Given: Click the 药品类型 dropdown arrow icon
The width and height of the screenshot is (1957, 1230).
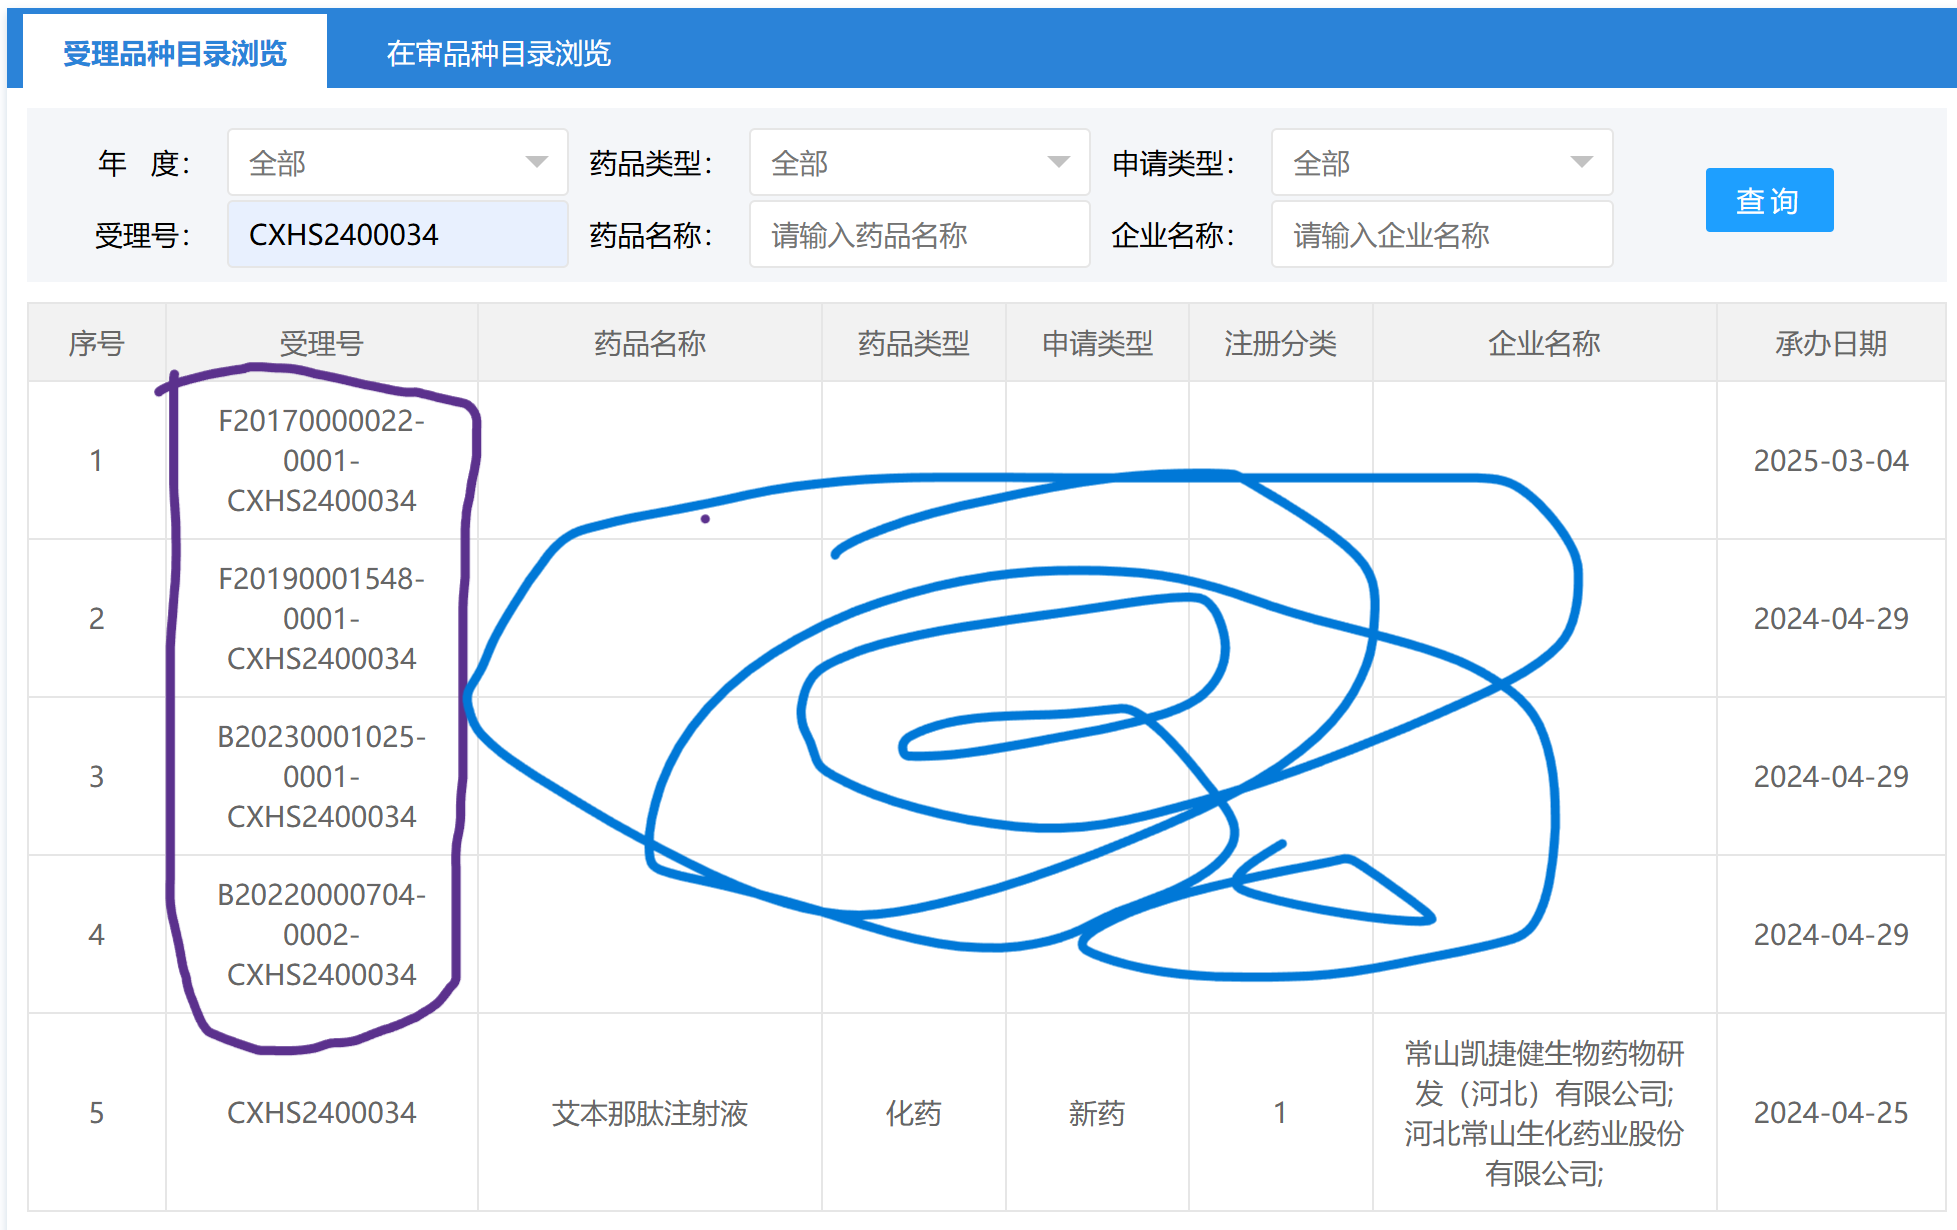Looking at the screenshot, I should point(1059,162).
